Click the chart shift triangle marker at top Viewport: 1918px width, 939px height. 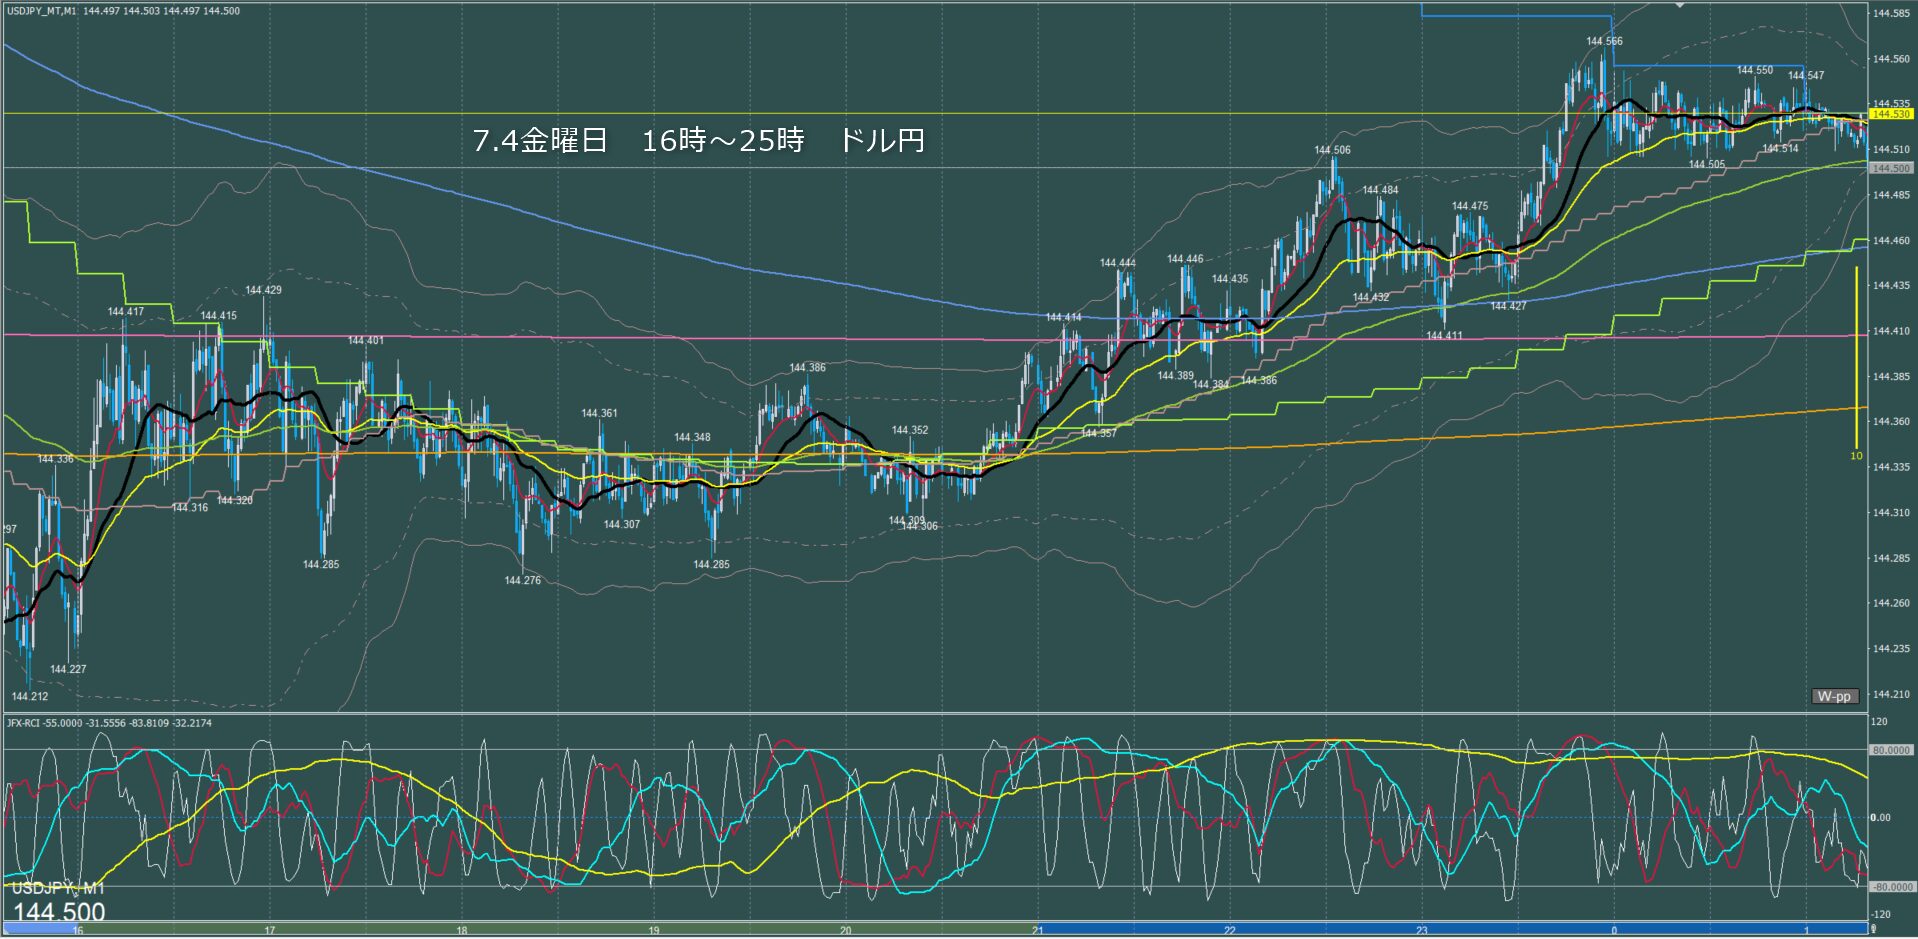pyautogui.click(x=1681, y=5)
